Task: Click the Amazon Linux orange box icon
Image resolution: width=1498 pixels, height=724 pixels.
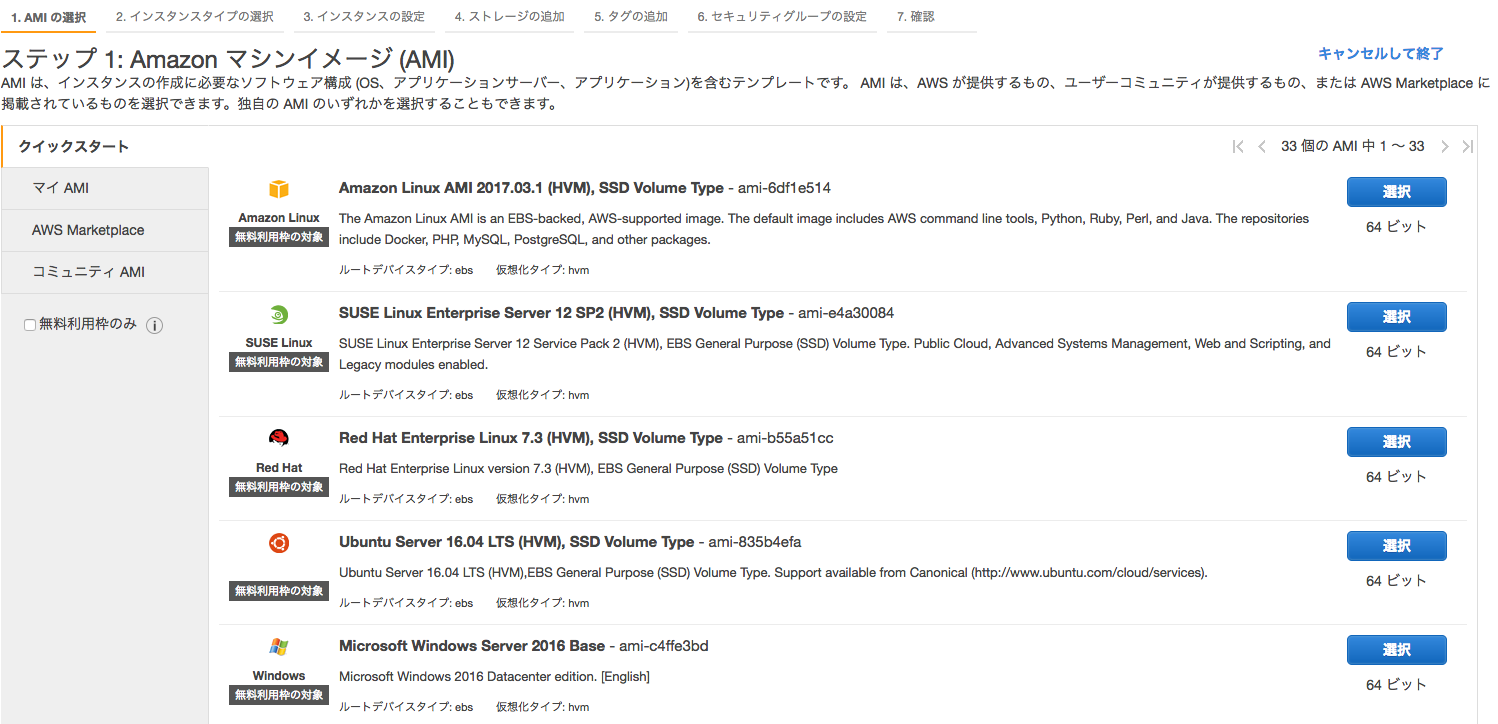Action: pyautogui.click(x=278, y=190)
